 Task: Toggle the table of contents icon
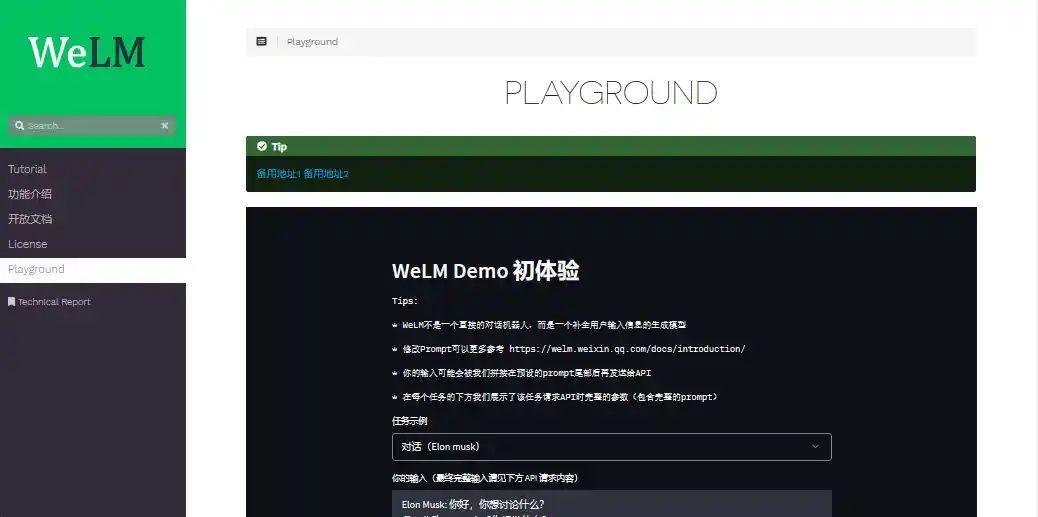point(261,42)
